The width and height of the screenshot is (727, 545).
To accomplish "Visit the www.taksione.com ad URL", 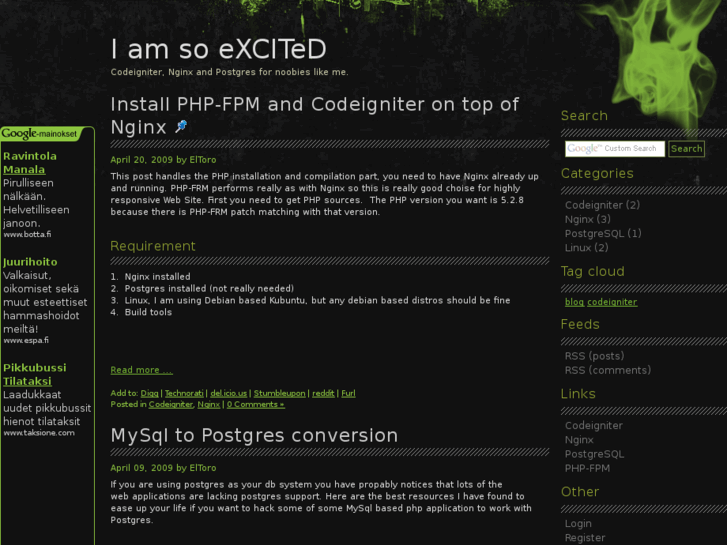I will [38, 433].
